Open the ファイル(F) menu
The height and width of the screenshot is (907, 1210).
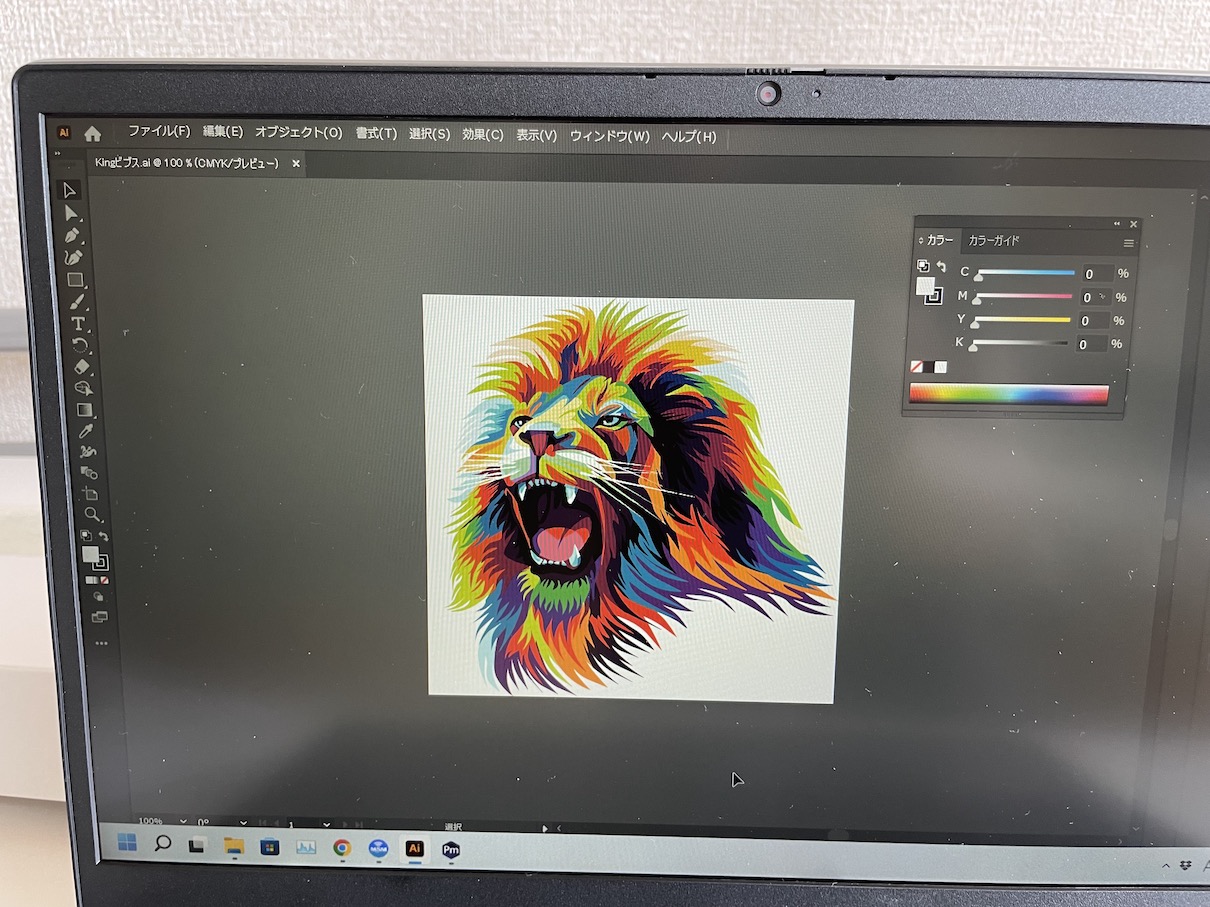(159, 131)
